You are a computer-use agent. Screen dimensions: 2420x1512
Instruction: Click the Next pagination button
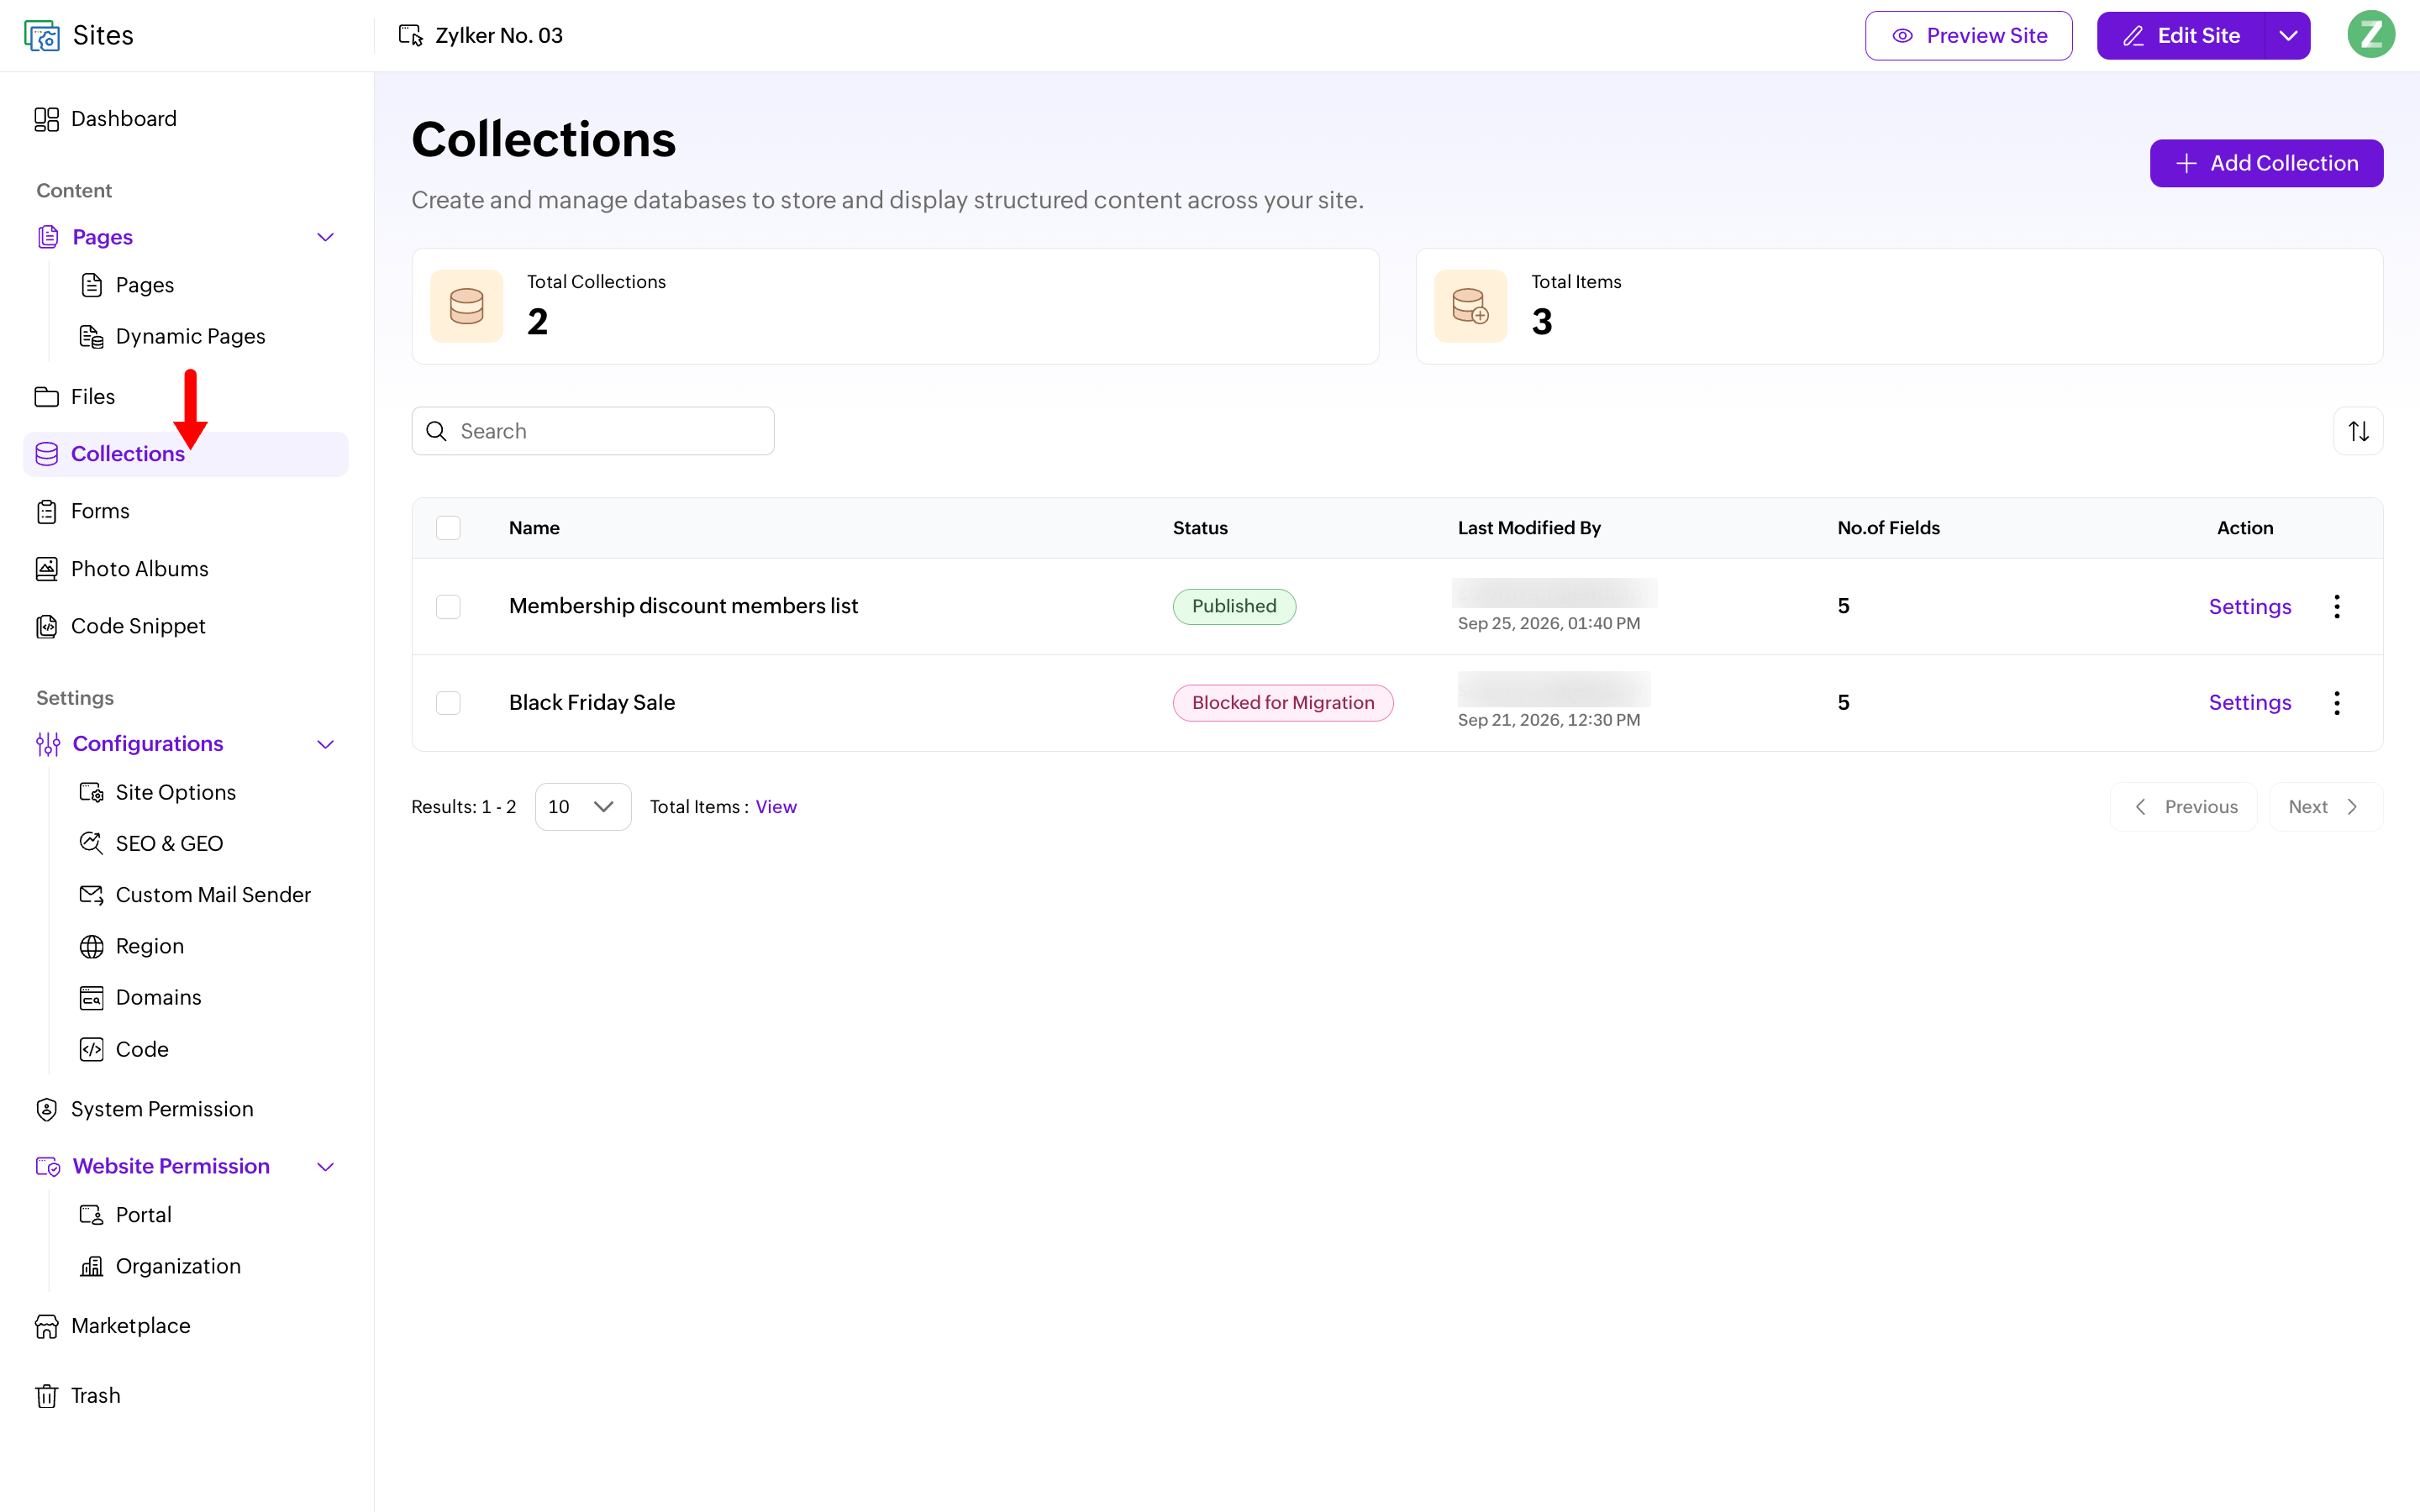(x=2325, y=807)
